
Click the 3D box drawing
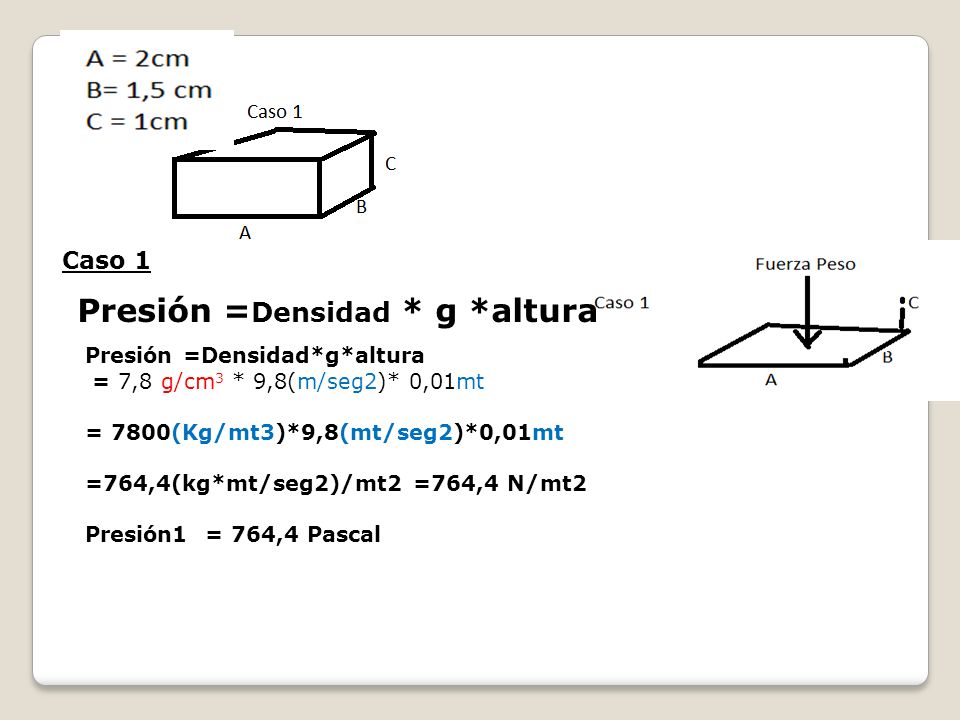274,173
